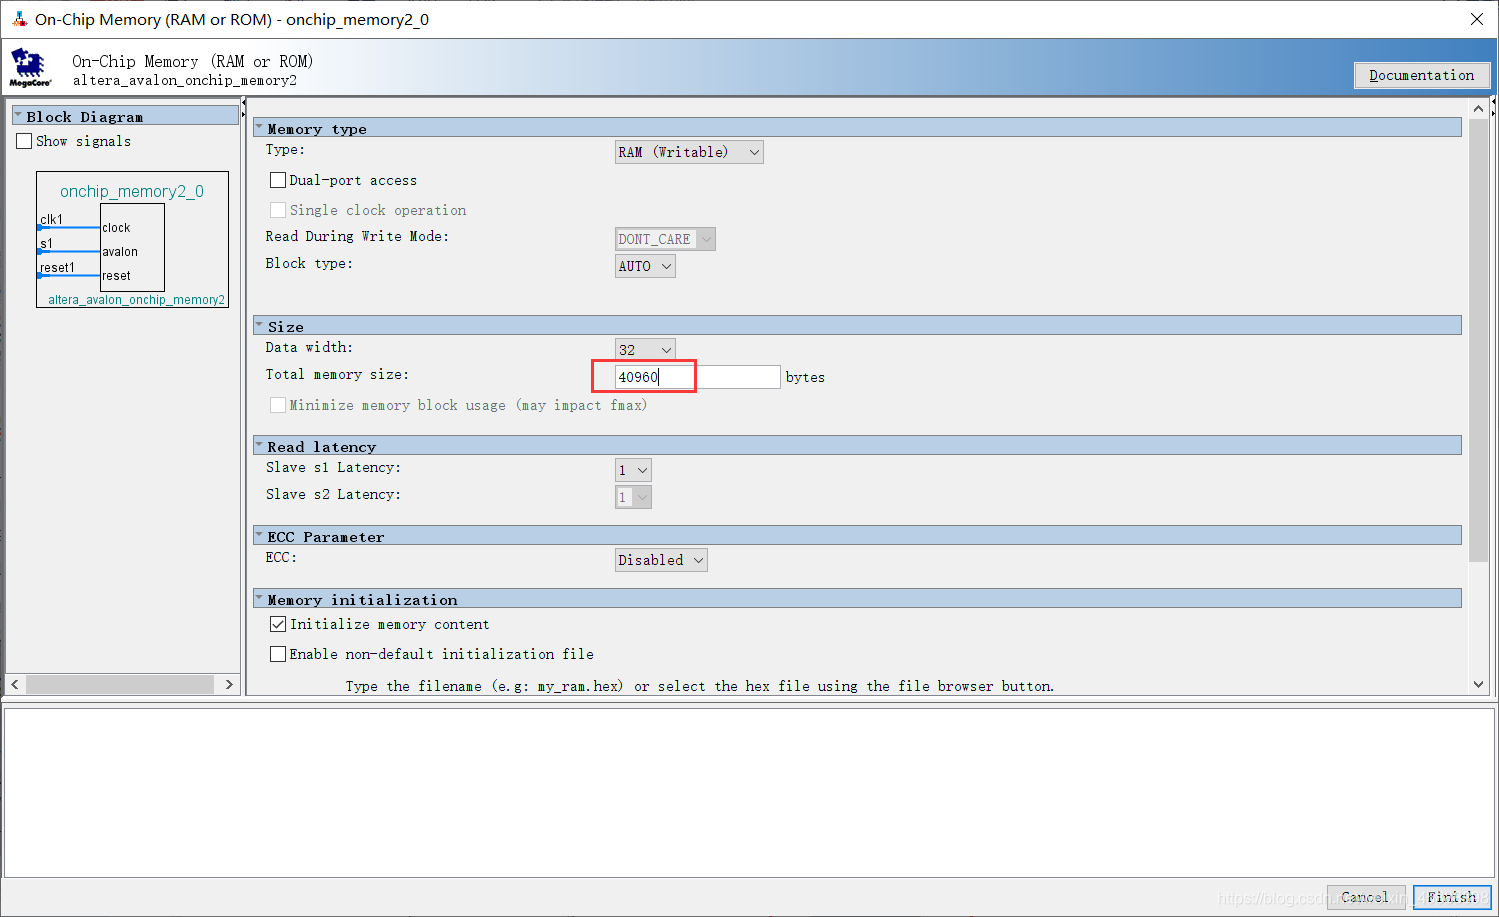1499x917 pixels.
Task: Click block diagram scrollbar left arrow
Action: (15, 684)
